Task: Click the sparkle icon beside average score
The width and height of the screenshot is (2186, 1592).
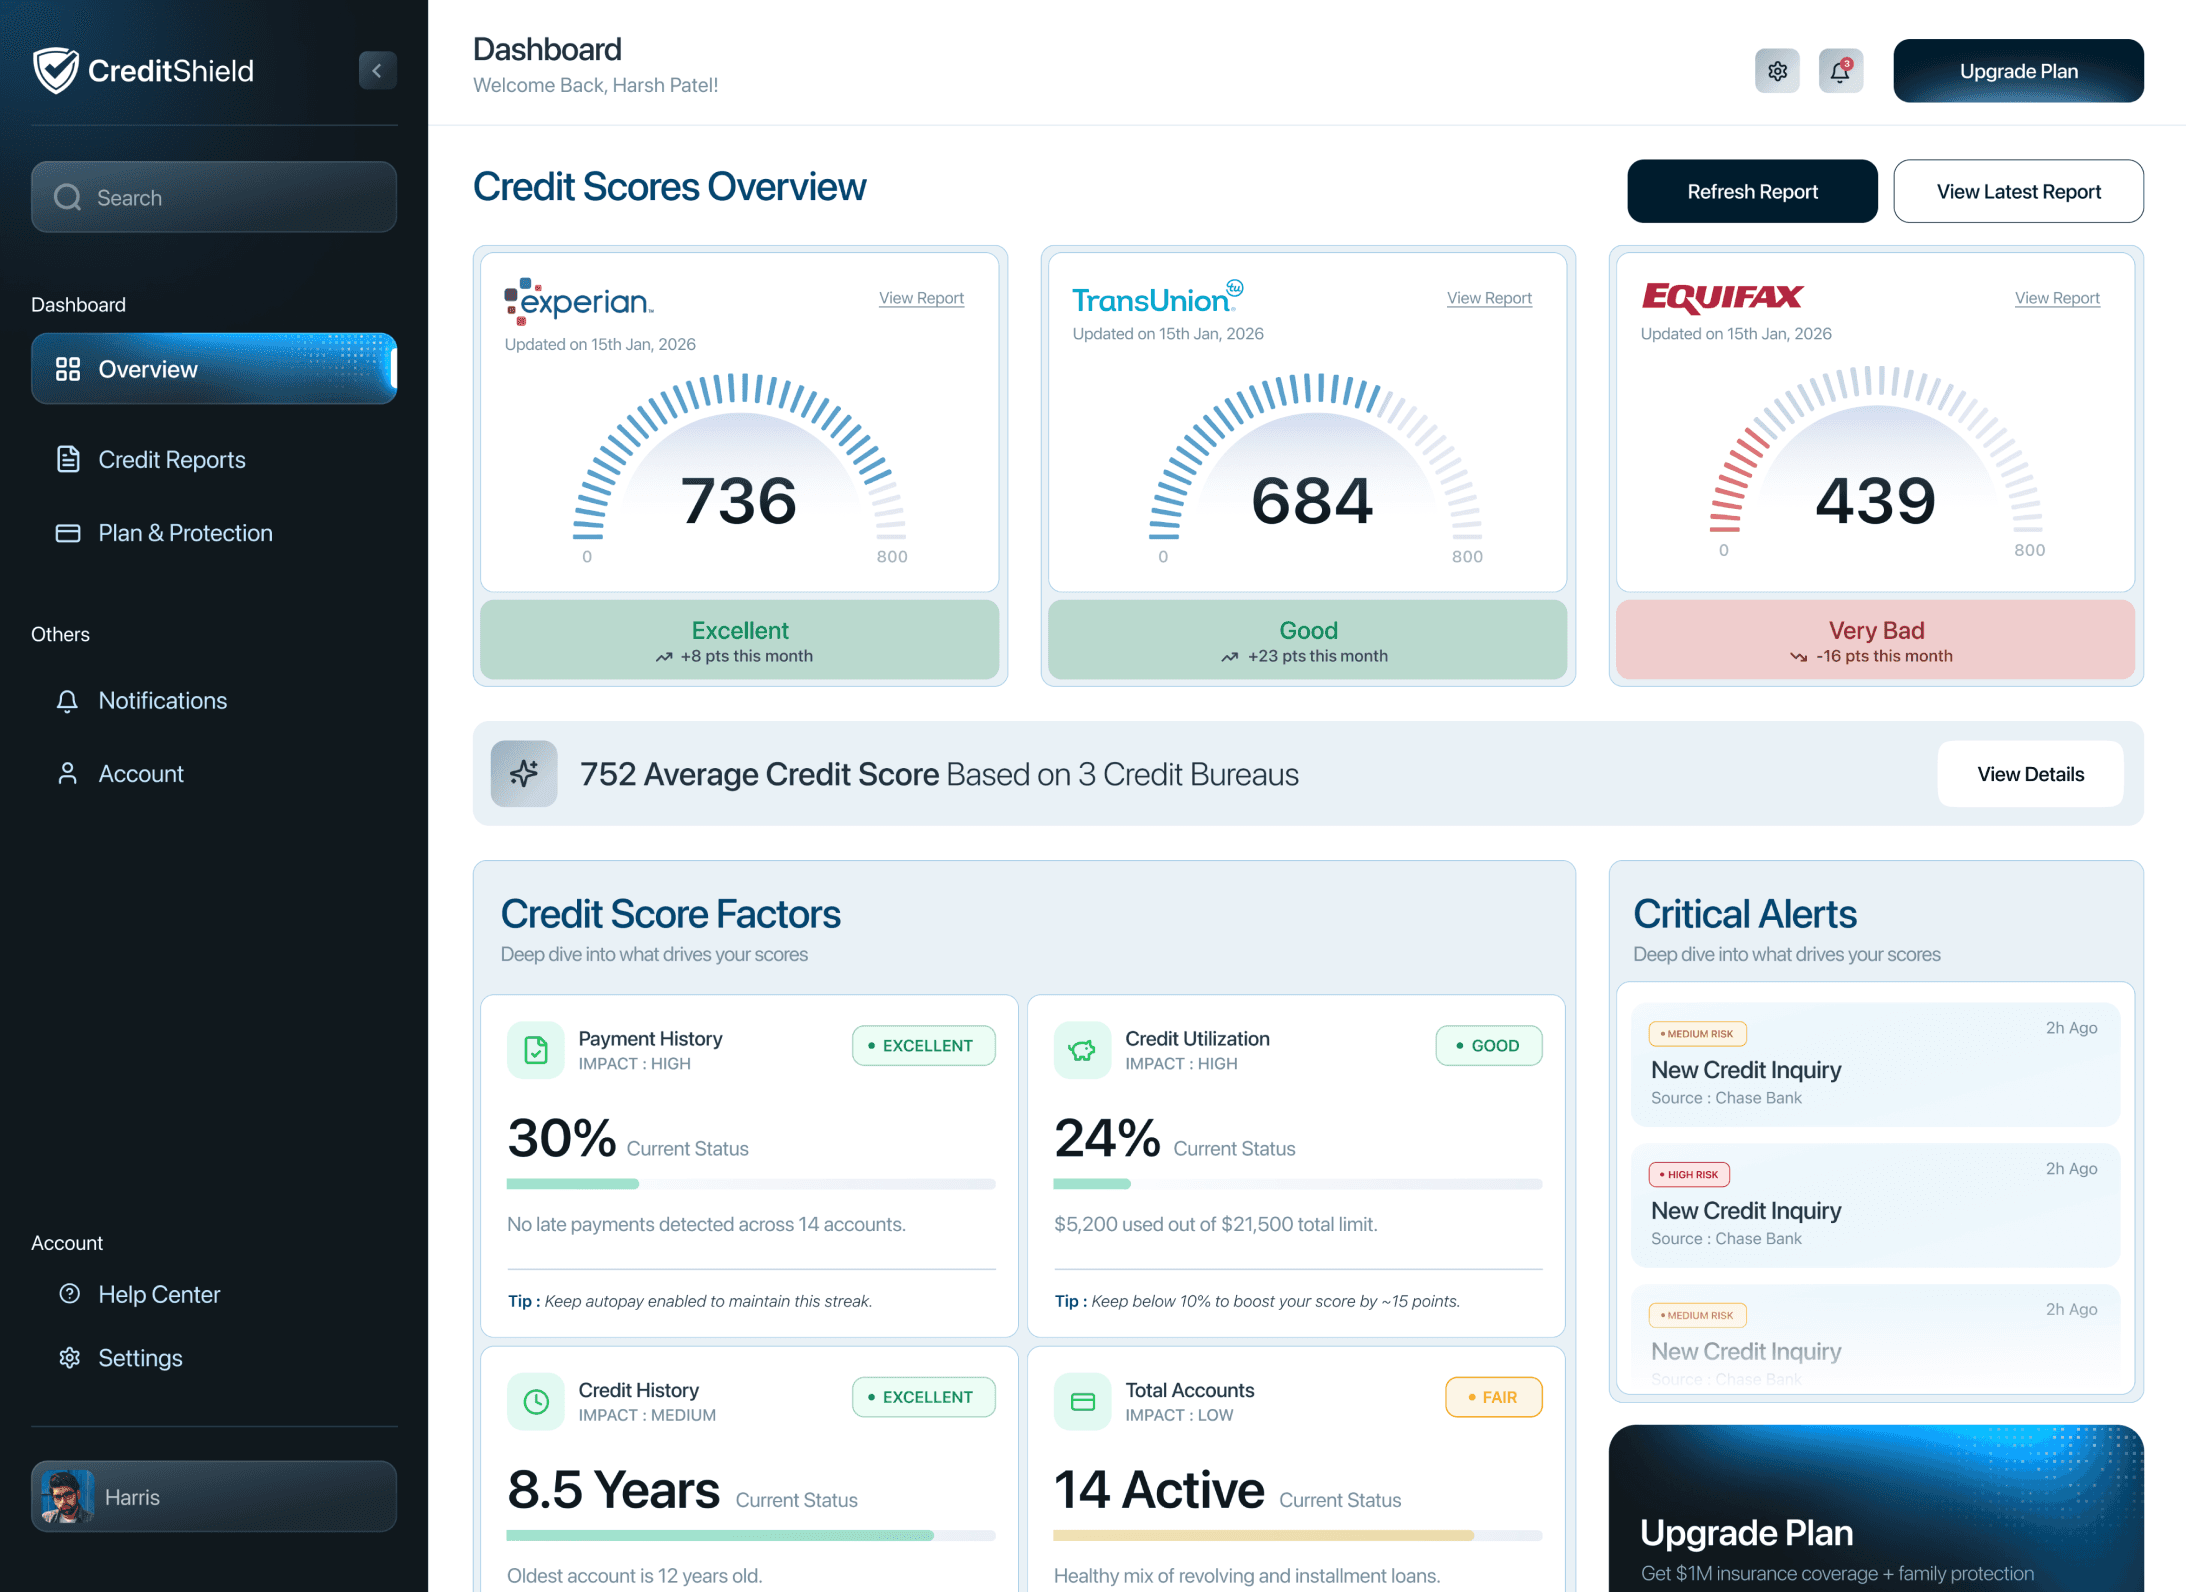Action: pos(524,773)
